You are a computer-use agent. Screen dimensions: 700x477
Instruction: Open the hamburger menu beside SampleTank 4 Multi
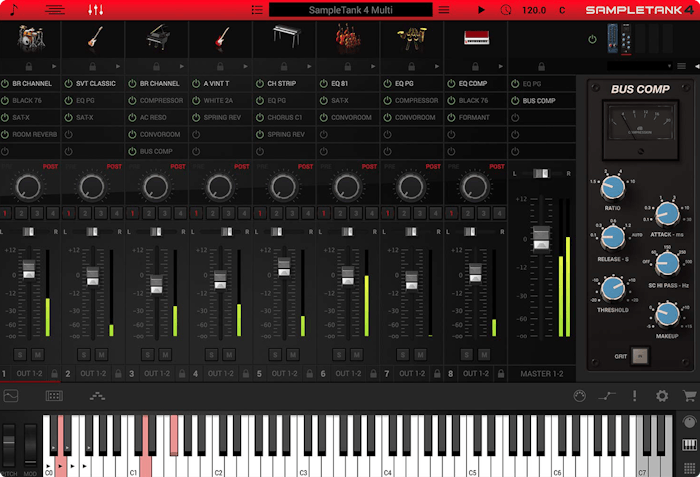(444, 9)
